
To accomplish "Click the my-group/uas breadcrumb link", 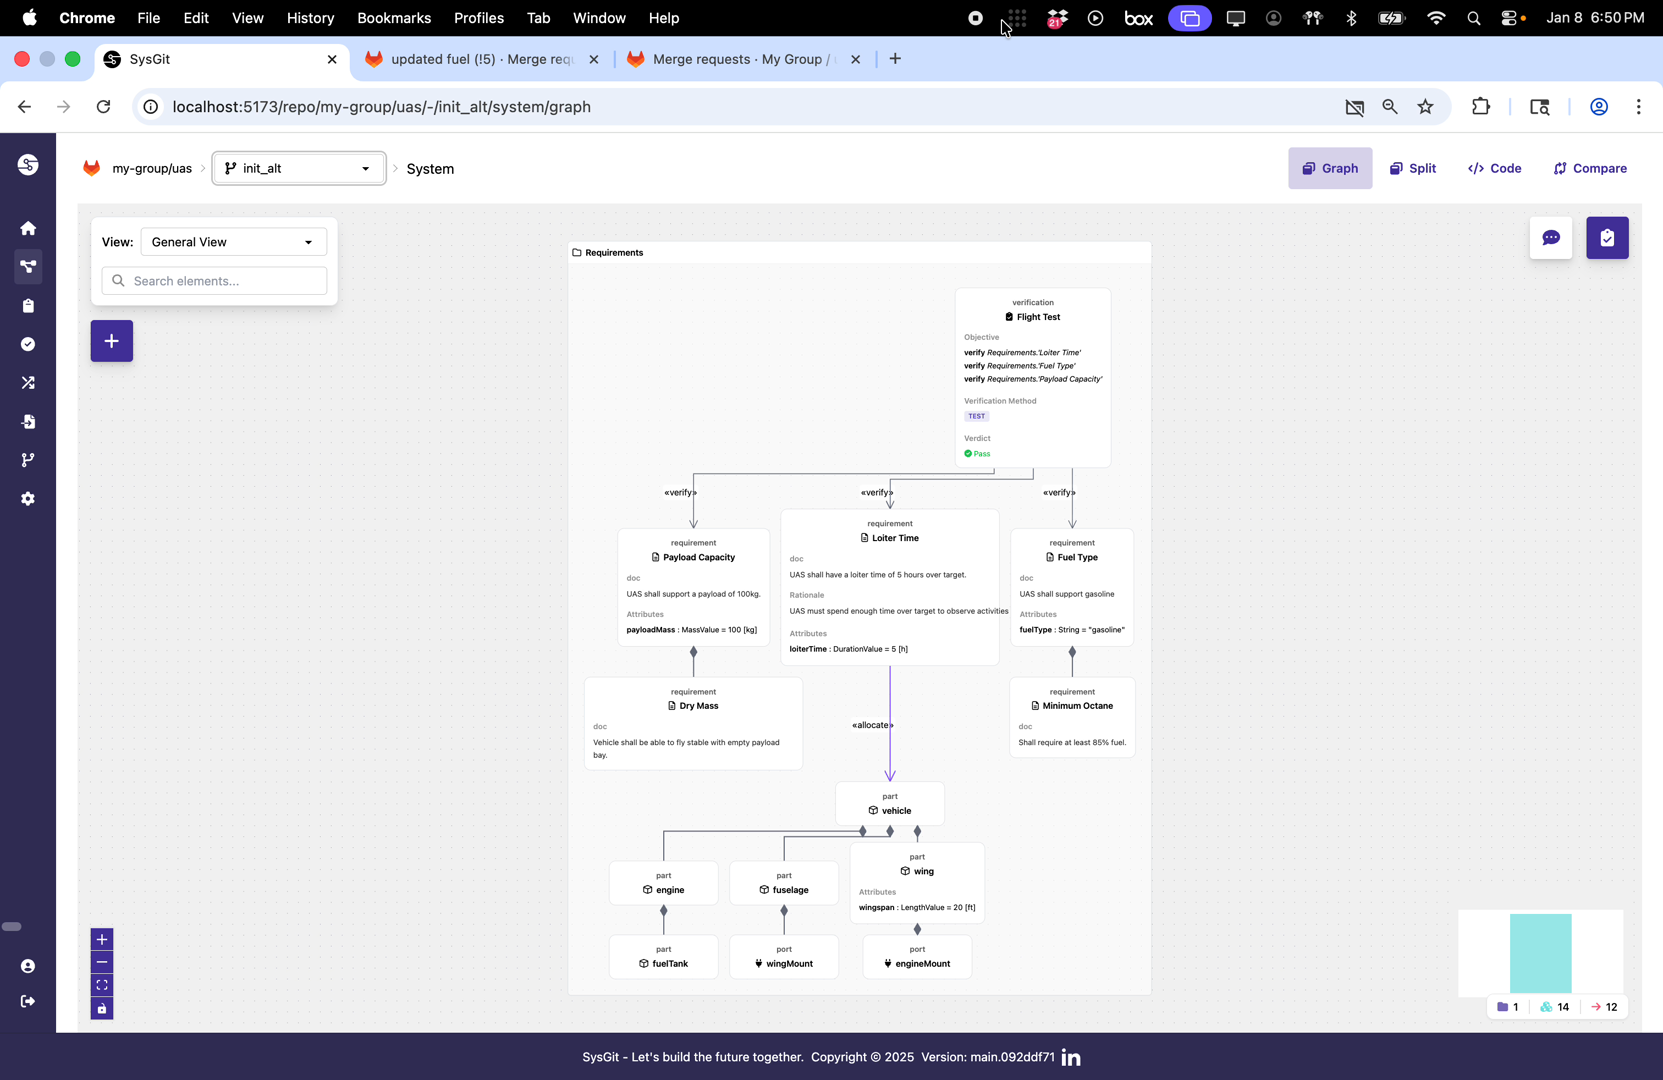I will tap(152, 168).
